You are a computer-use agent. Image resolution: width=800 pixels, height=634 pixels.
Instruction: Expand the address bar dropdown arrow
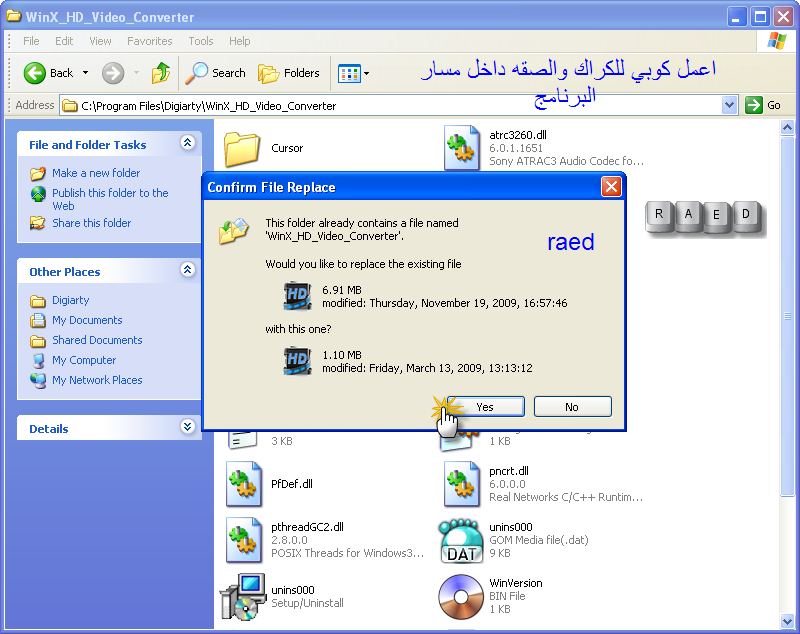point(729,105)
